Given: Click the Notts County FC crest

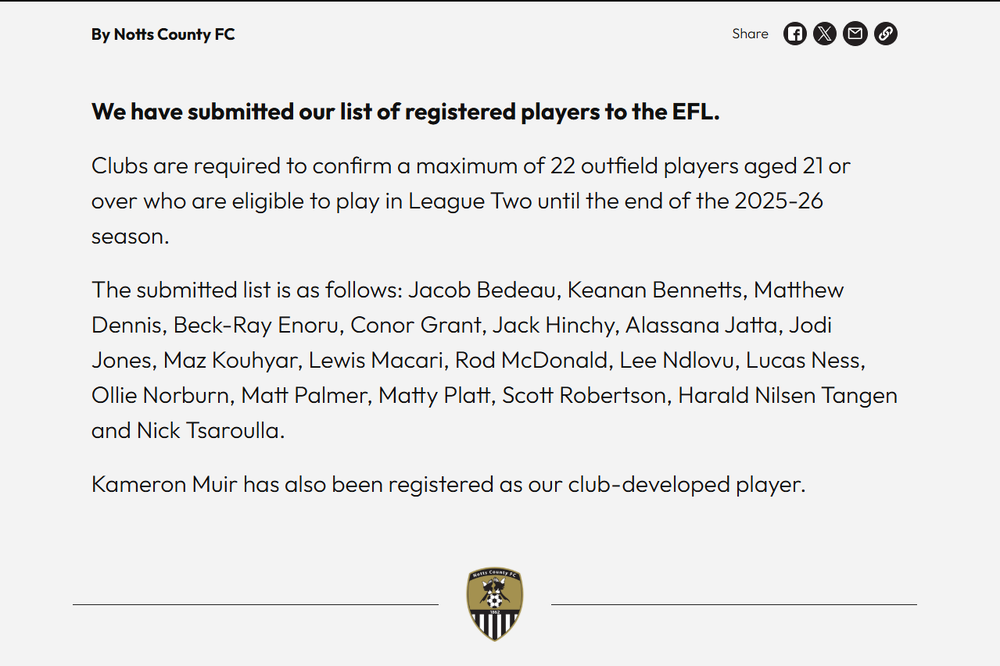Looking at the screenshot, I should (495, 604).
